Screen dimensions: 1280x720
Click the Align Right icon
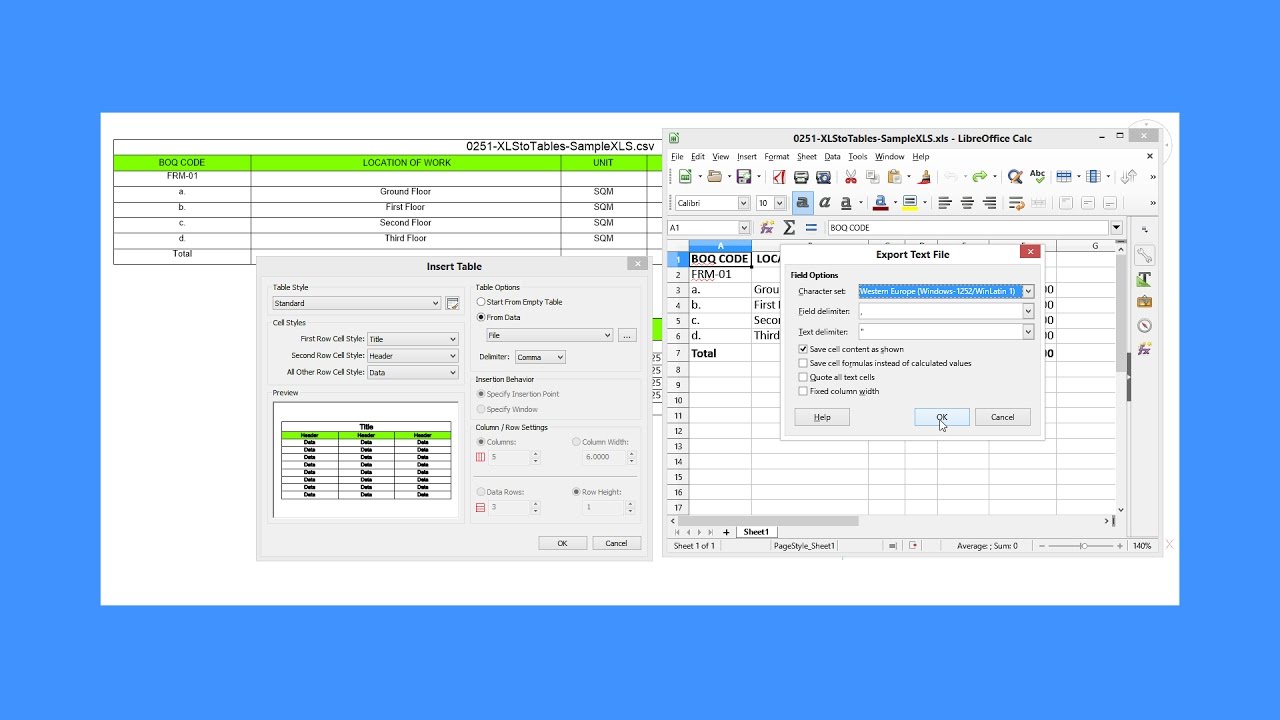(989, 203)
